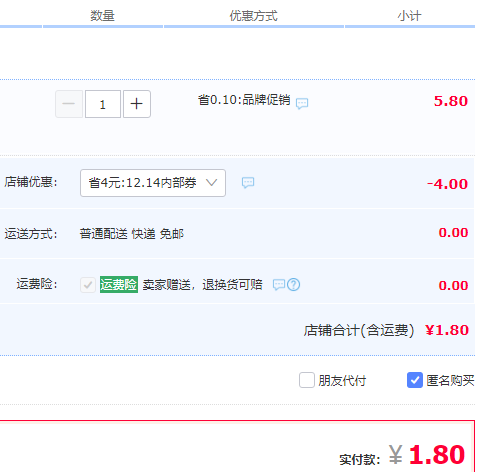Click 优惠方式 column header
Screen dimensions: 477x472
pos(253,16)
